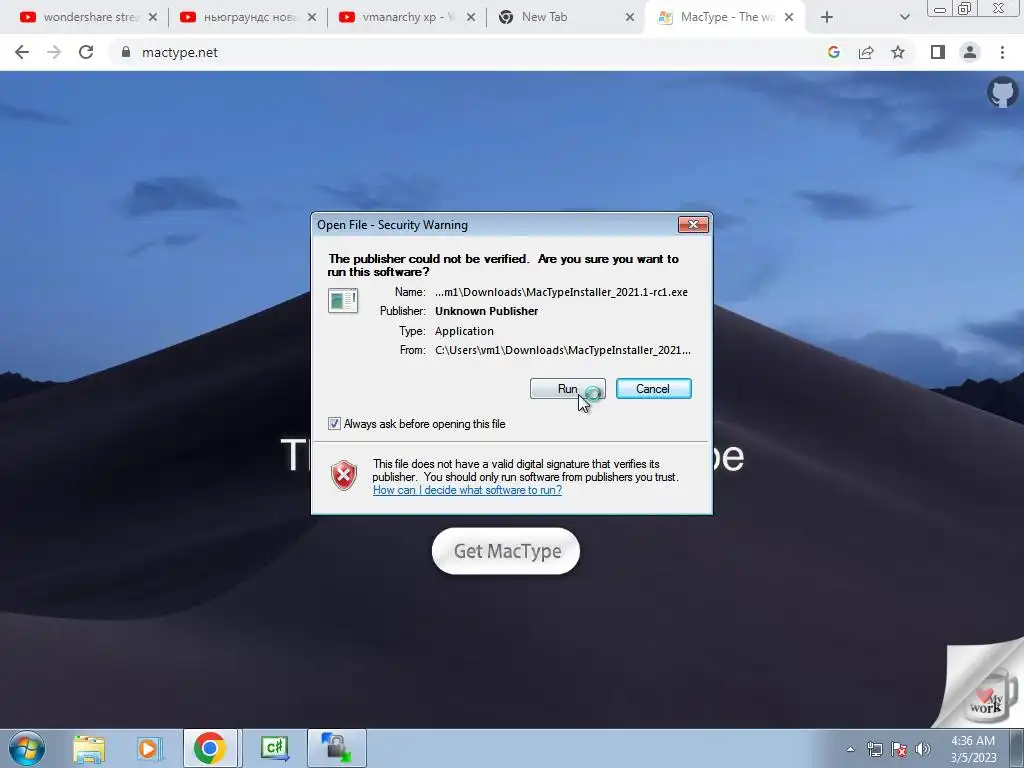The image size is (1024, 768).
Task: Click the browser back arrow
Action: click(x=22, y=52)
